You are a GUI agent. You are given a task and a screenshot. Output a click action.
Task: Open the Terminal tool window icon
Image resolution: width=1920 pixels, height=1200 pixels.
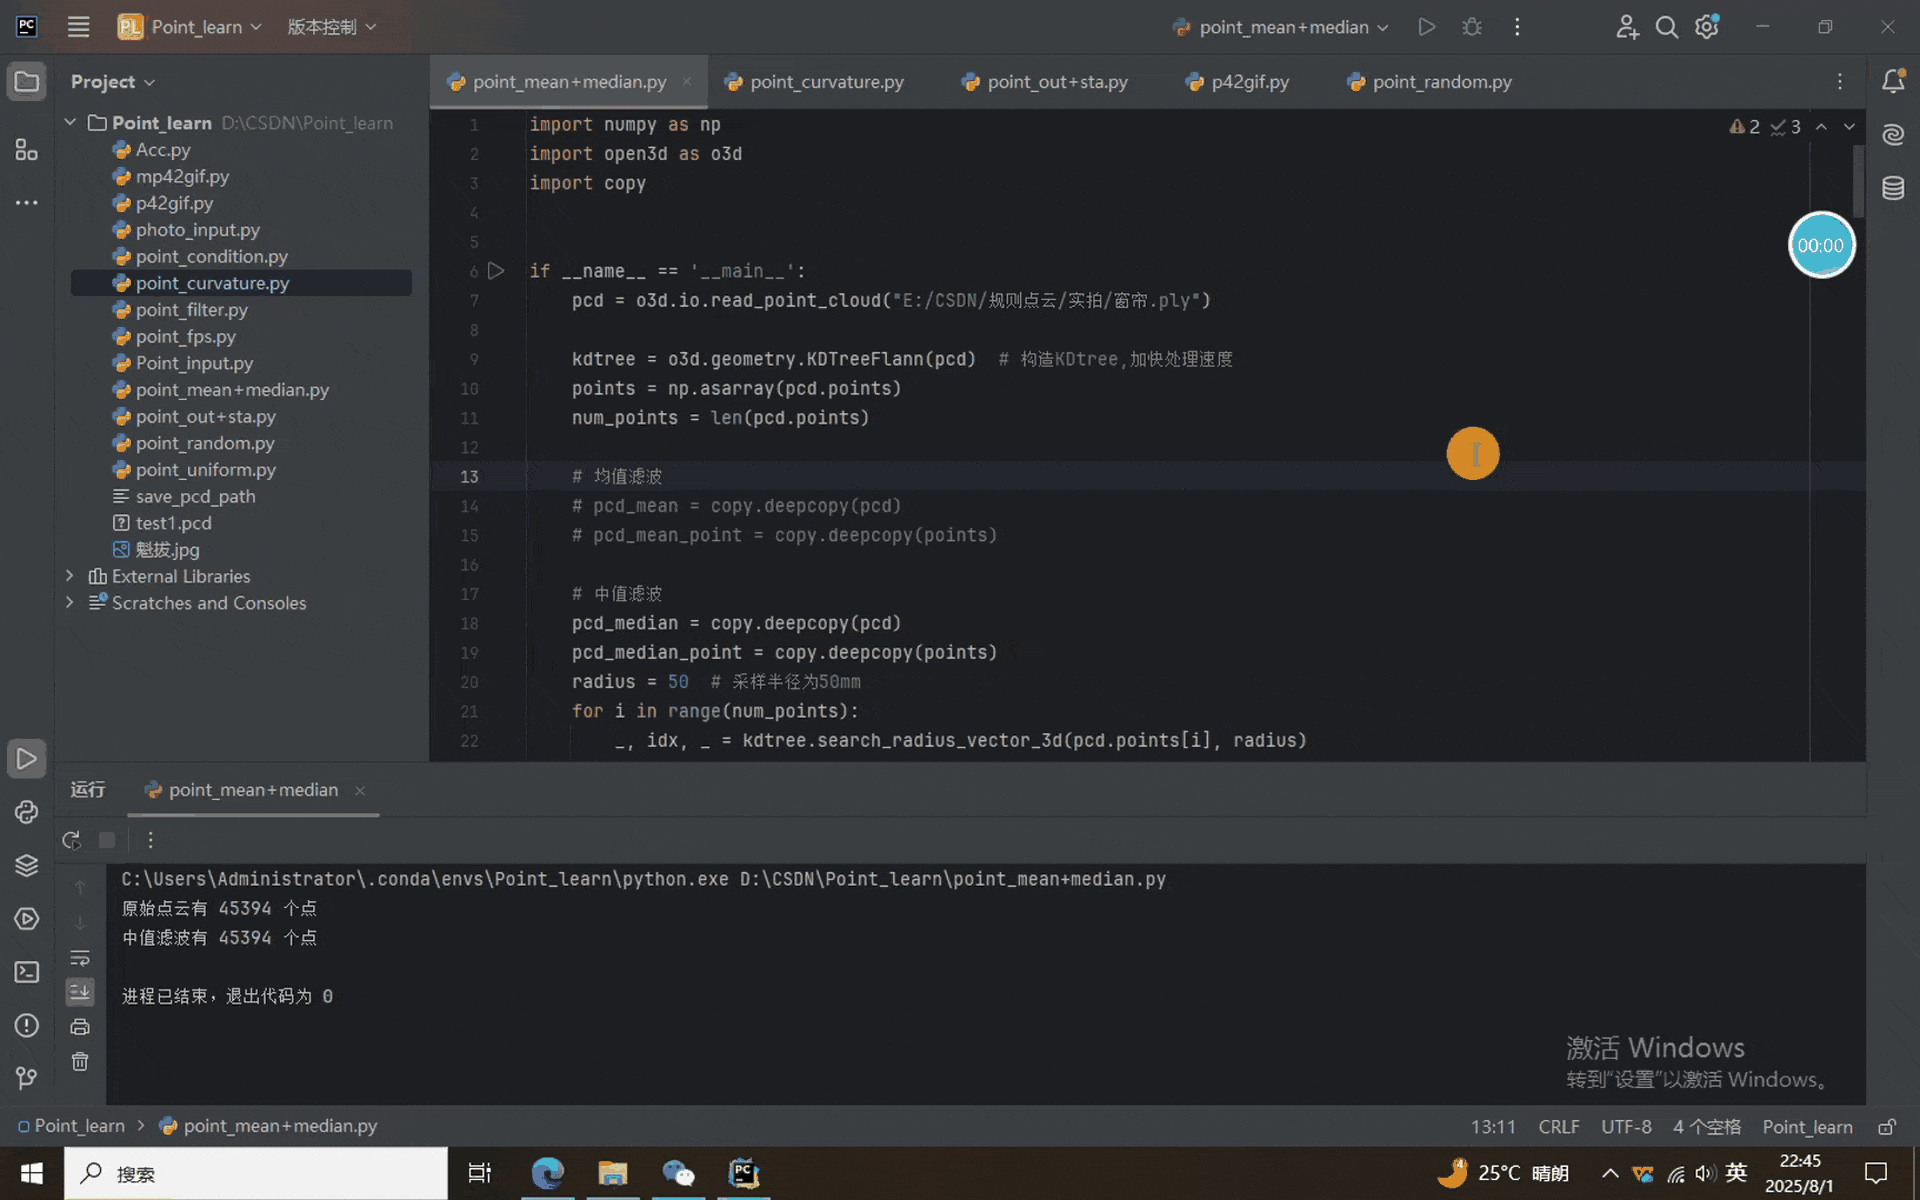click(27, 972)
